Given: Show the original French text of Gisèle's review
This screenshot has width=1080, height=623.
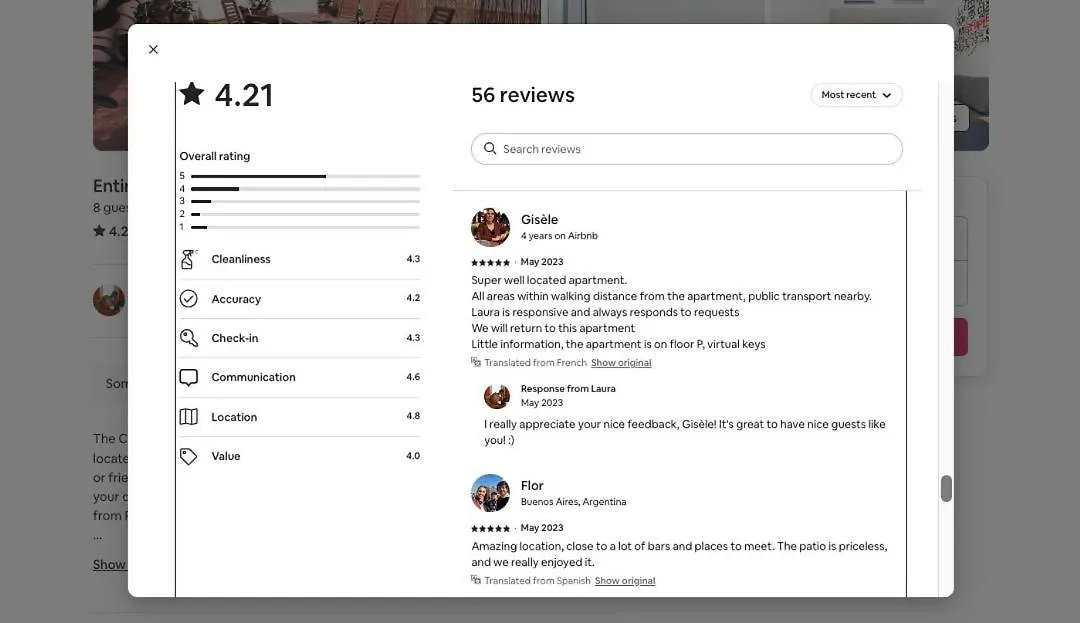Looking at the screenshot, I should [621, 363].
